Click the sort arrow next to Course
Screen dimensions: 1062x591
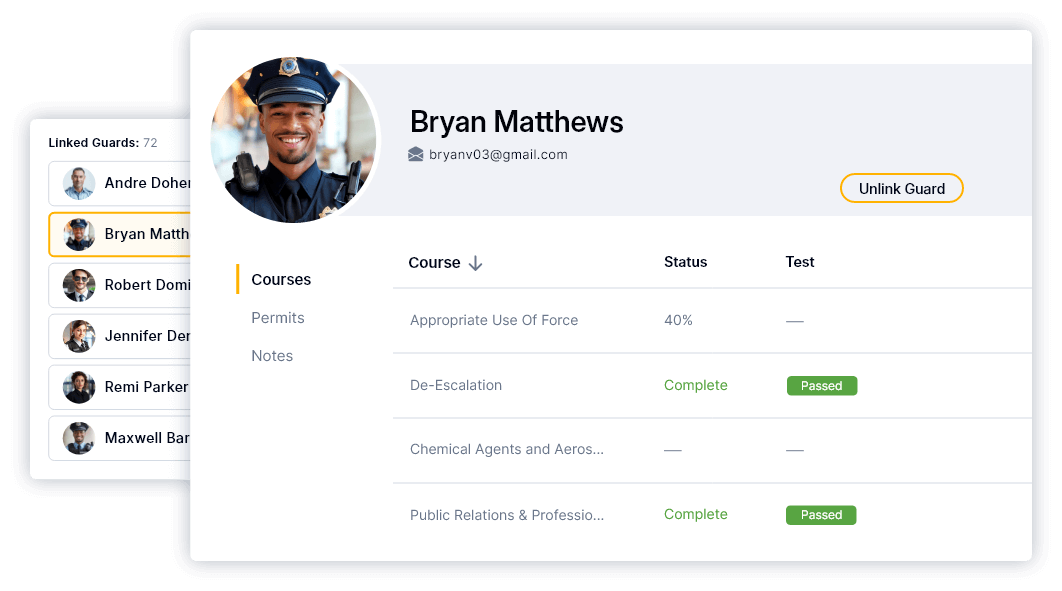pyautogui.click(x=473, y=262)
